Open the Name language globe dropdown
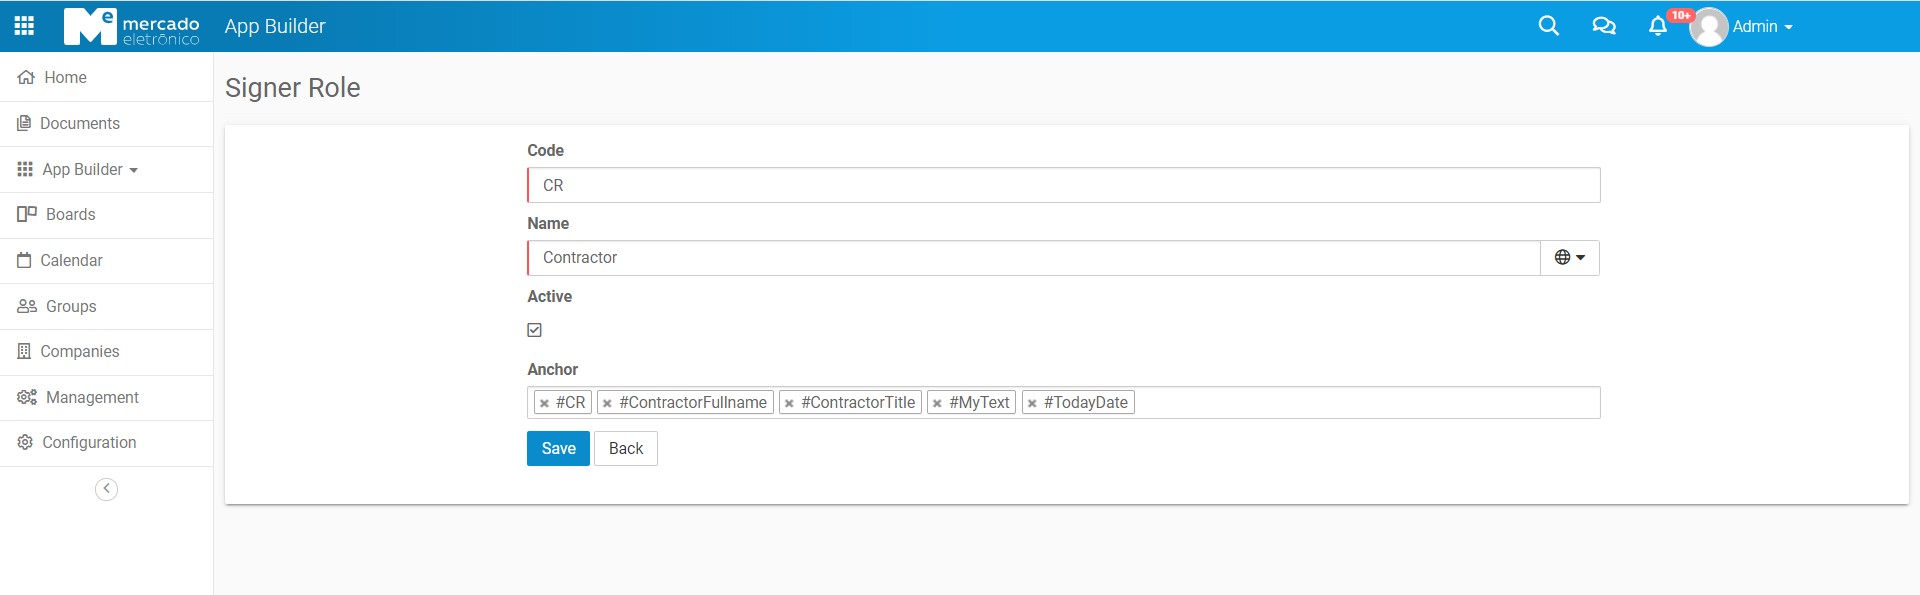The width and height of the screenshot is (1920, 595). coord(1569,258)
